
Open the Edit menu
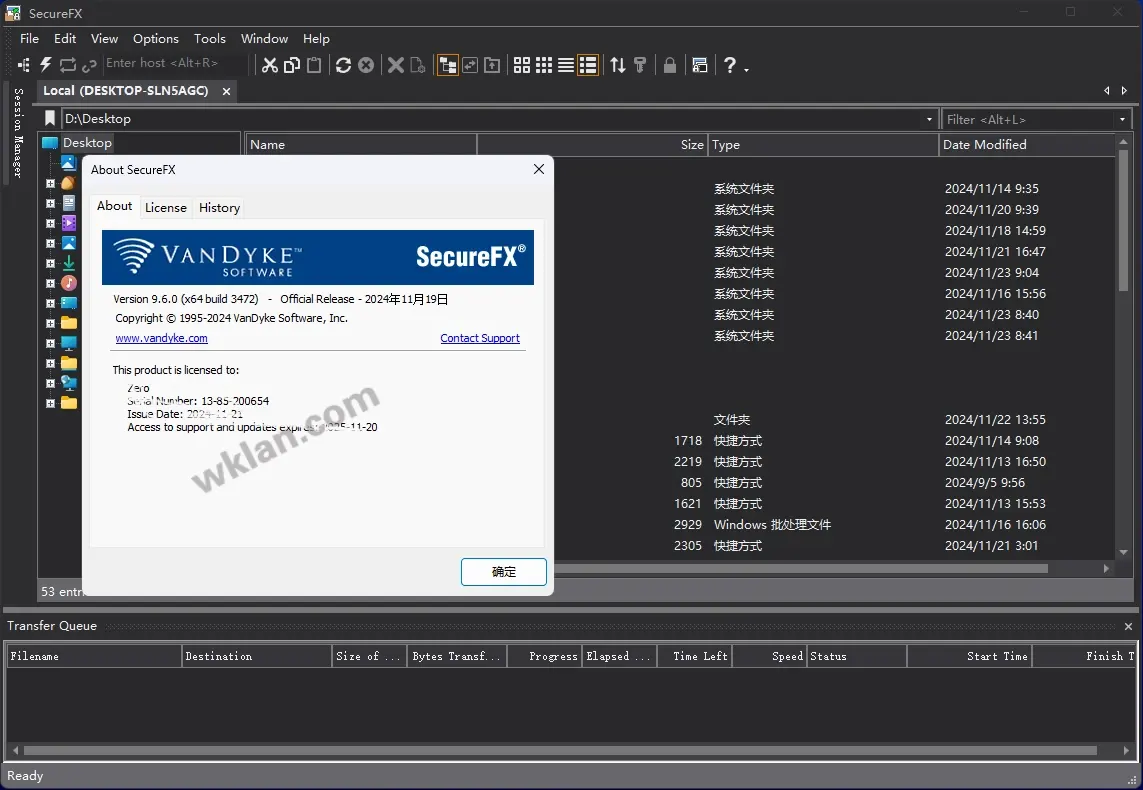click(65, 39)
